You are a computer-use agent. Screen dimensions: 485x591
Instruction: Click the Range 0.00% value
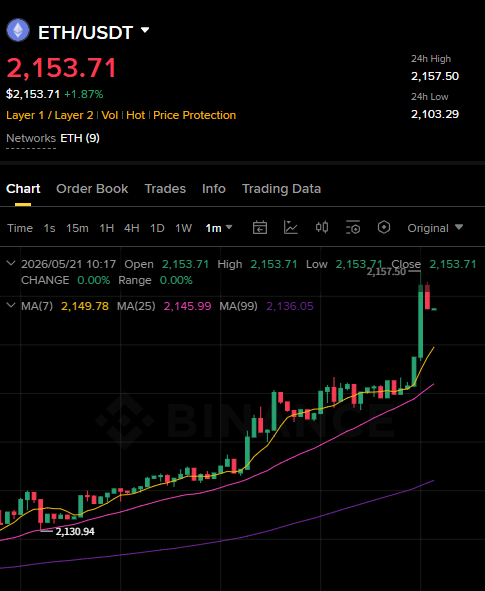pos(176,280)
